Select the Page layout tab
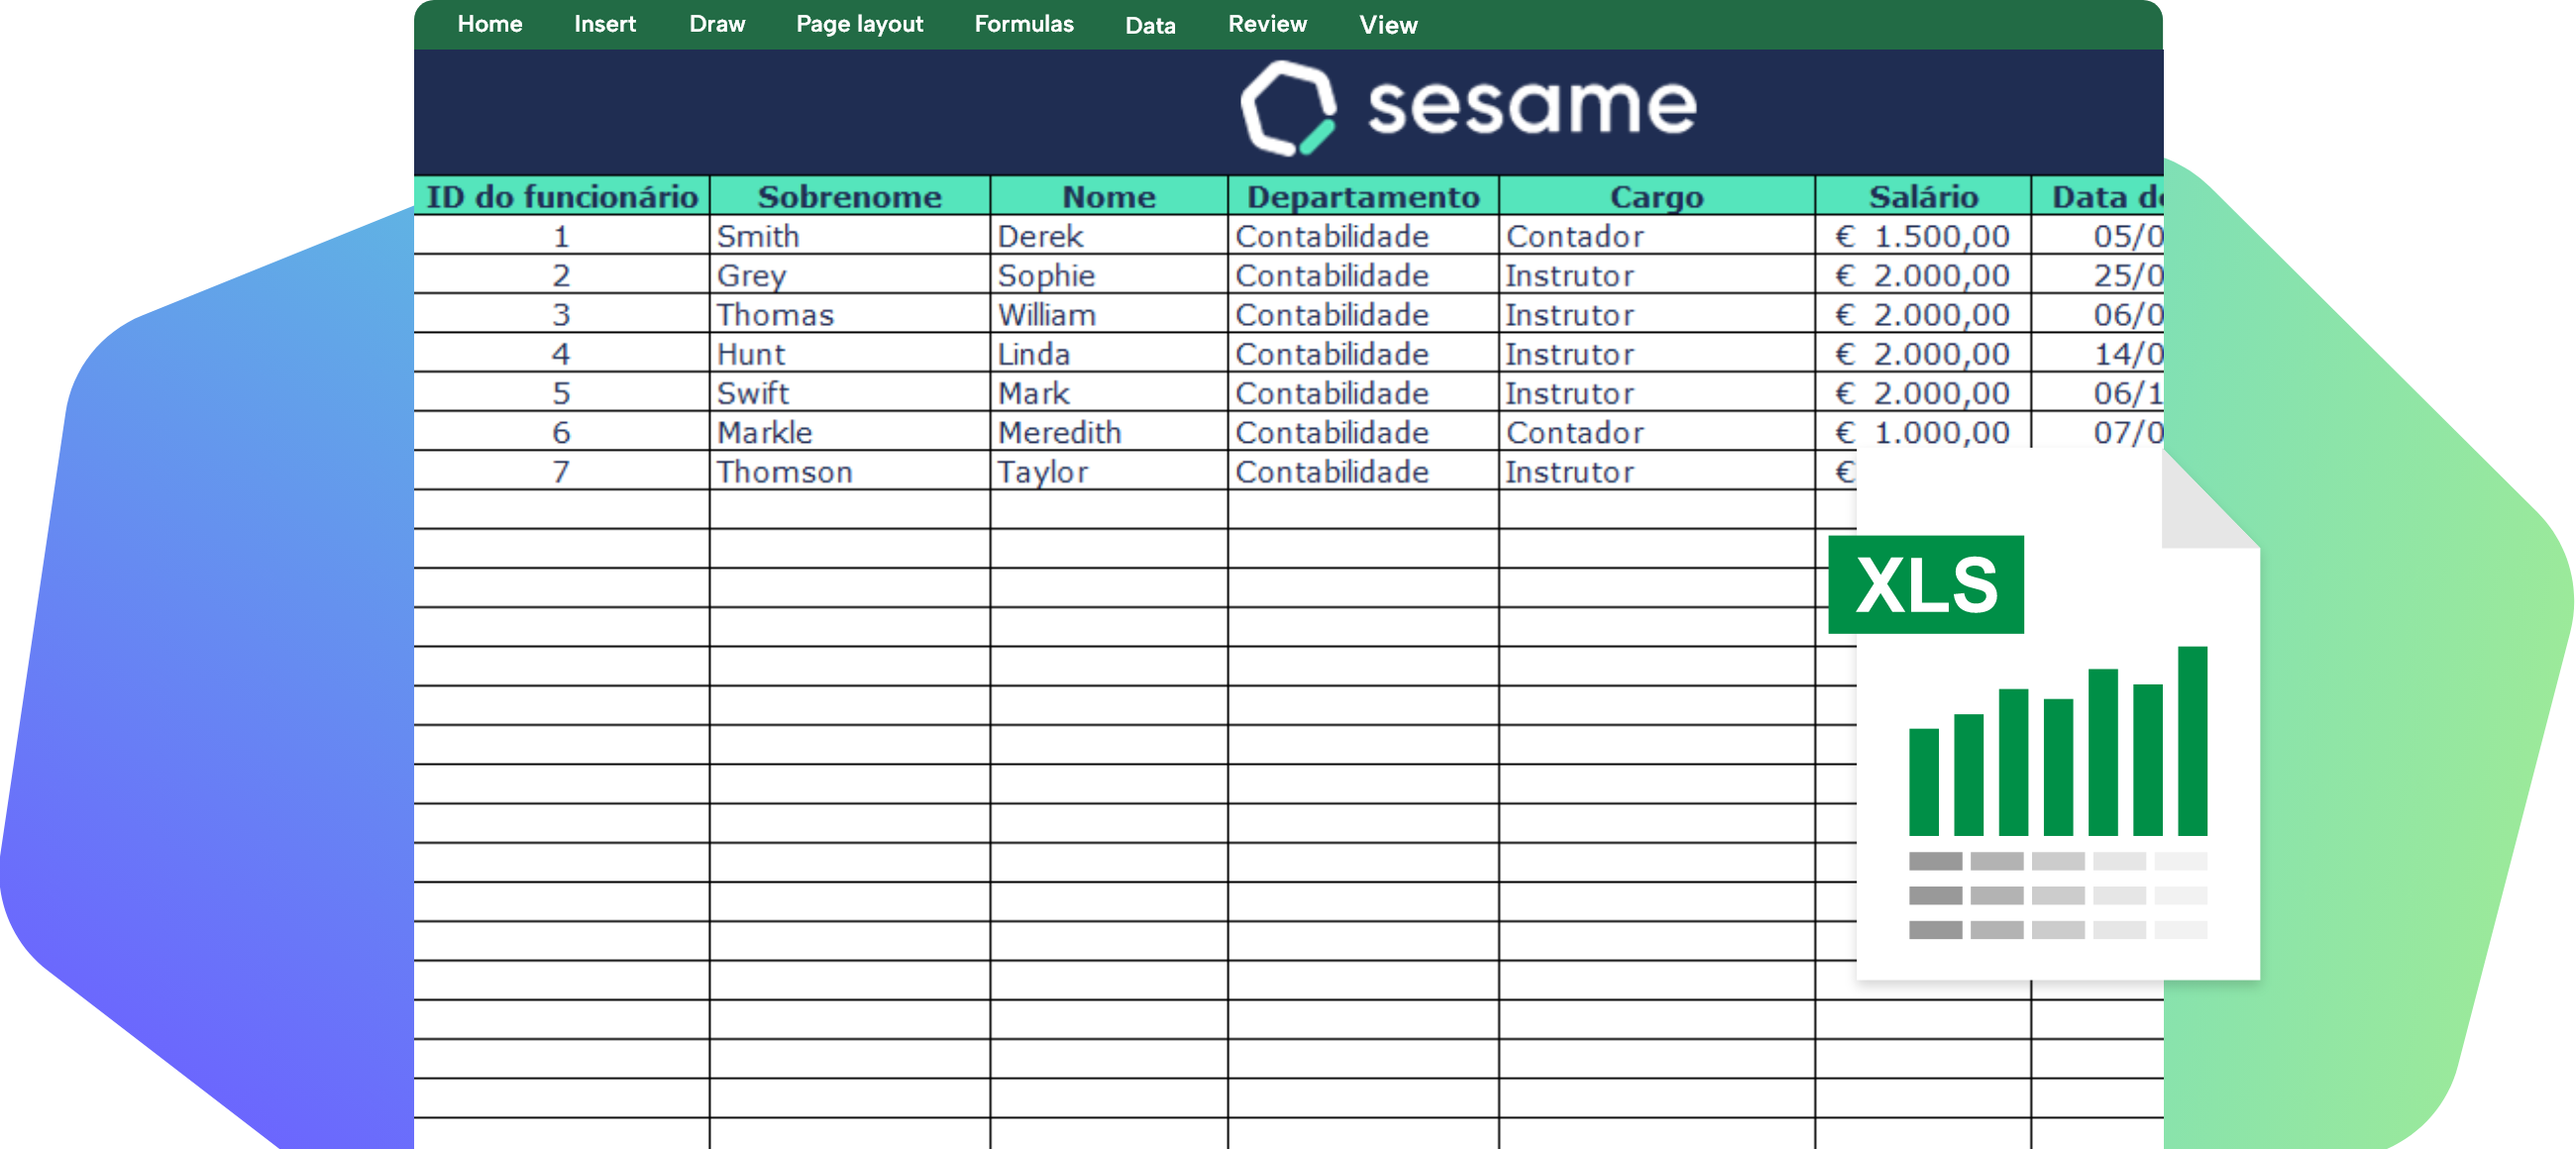This screenshot has width=2576, height=1149. (859, 24)
